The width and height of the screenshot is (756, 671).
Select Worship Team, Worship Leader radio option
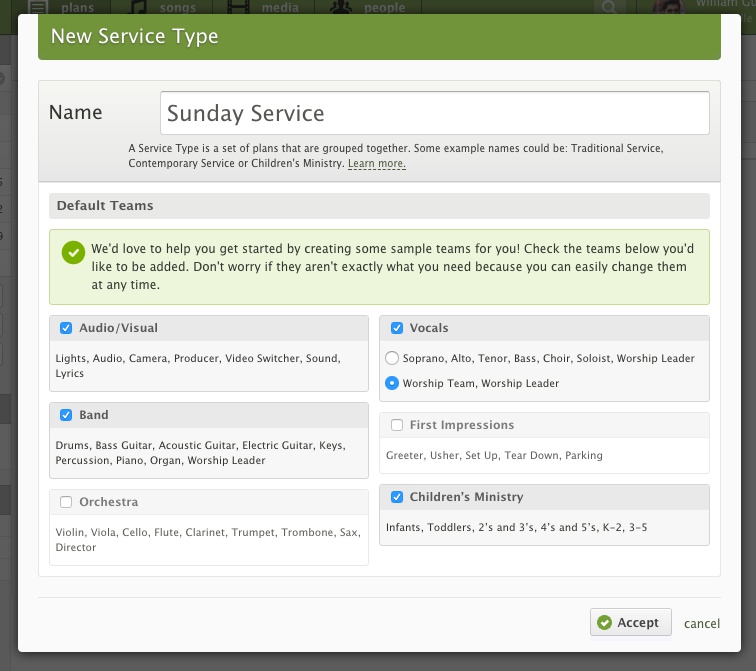coord(392,383)
